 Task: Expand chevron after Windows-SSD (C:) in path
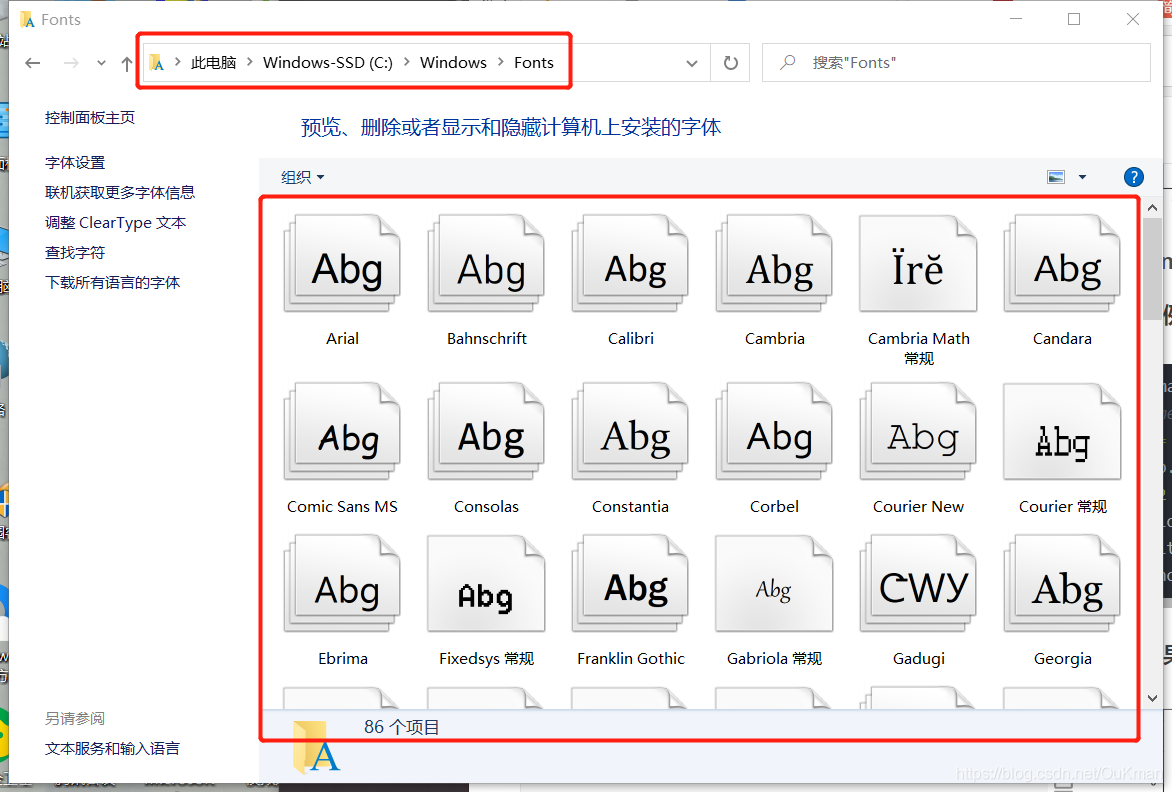point(407,62)
